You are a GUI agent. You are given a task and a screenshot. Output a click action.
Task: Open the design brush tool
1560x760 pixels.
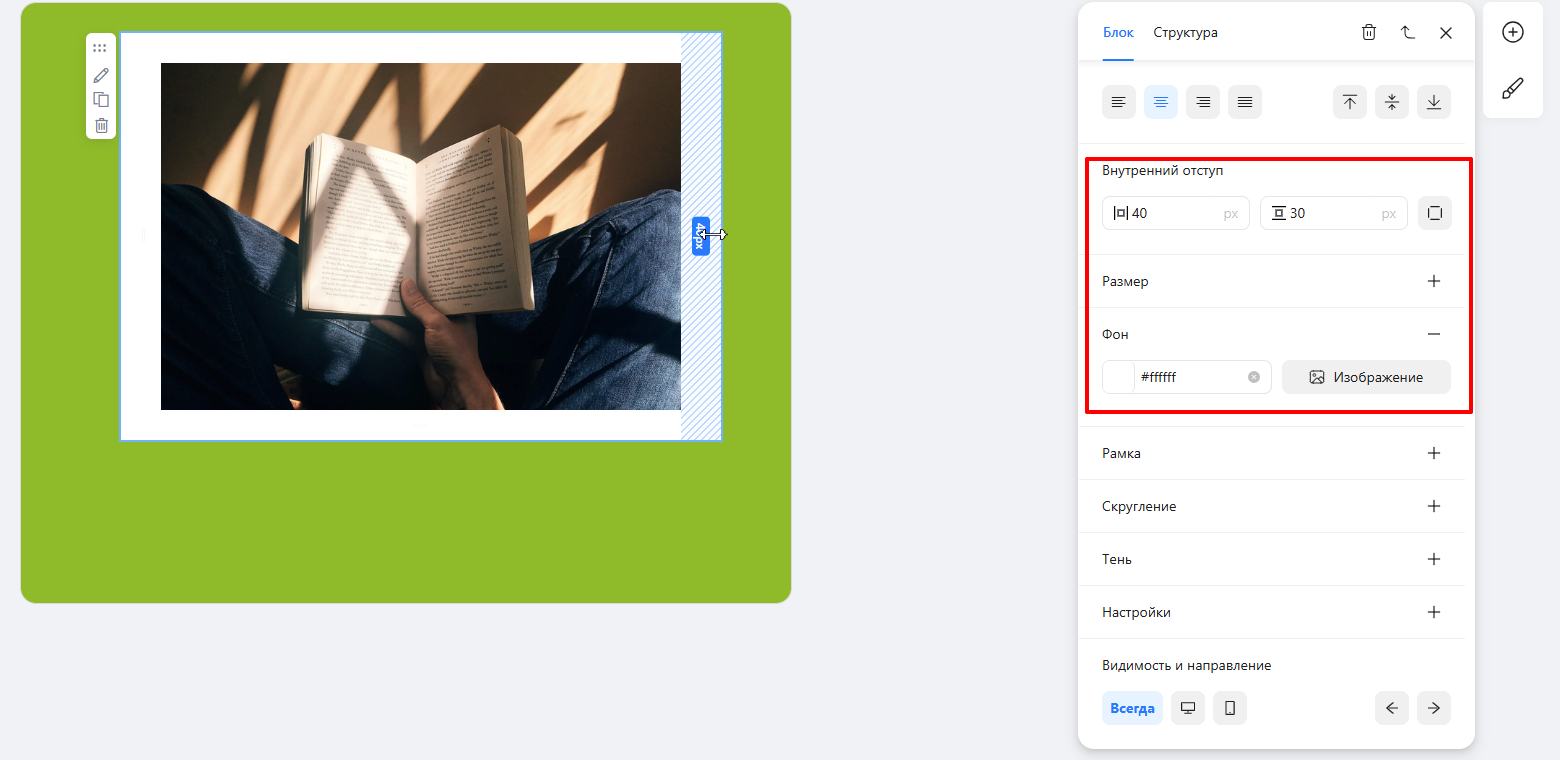(x=1513, y=89)
